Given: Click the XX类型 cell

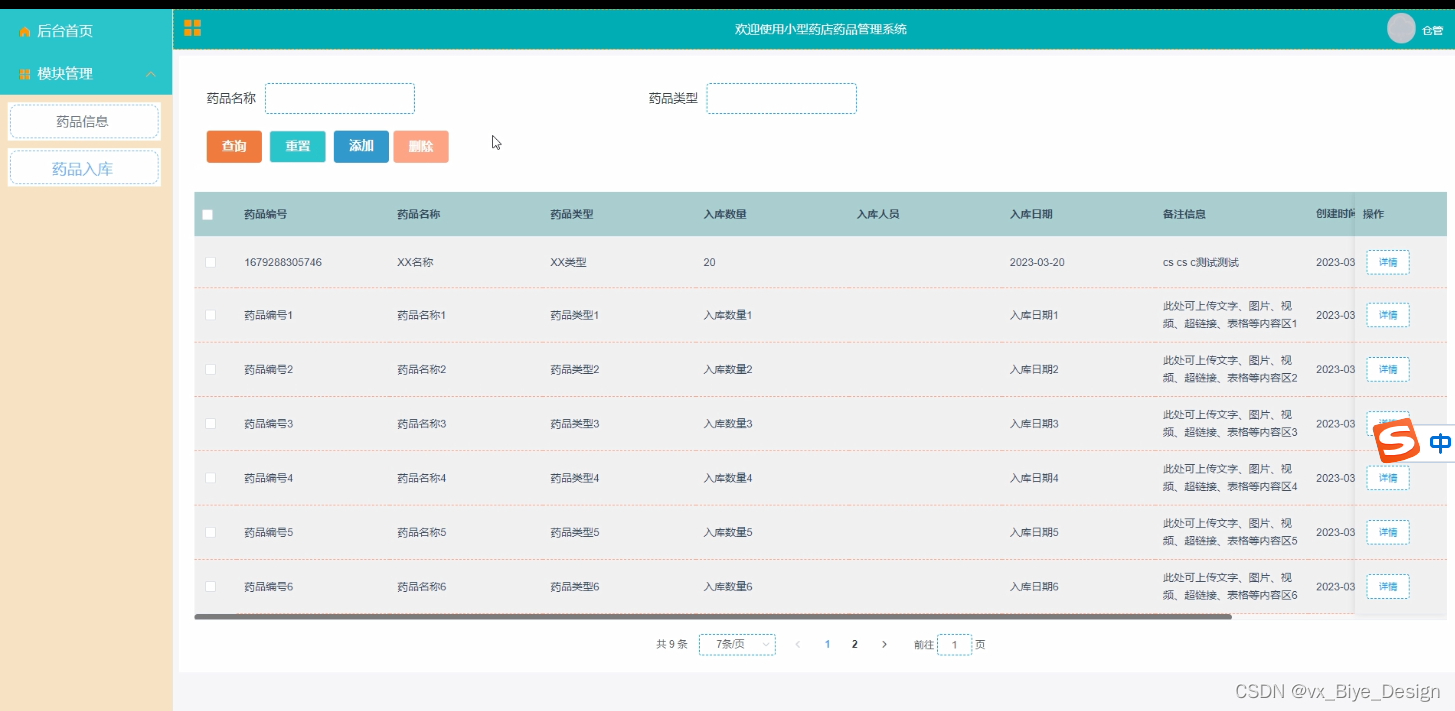Looking at the screenshot, I should point(568,262).
